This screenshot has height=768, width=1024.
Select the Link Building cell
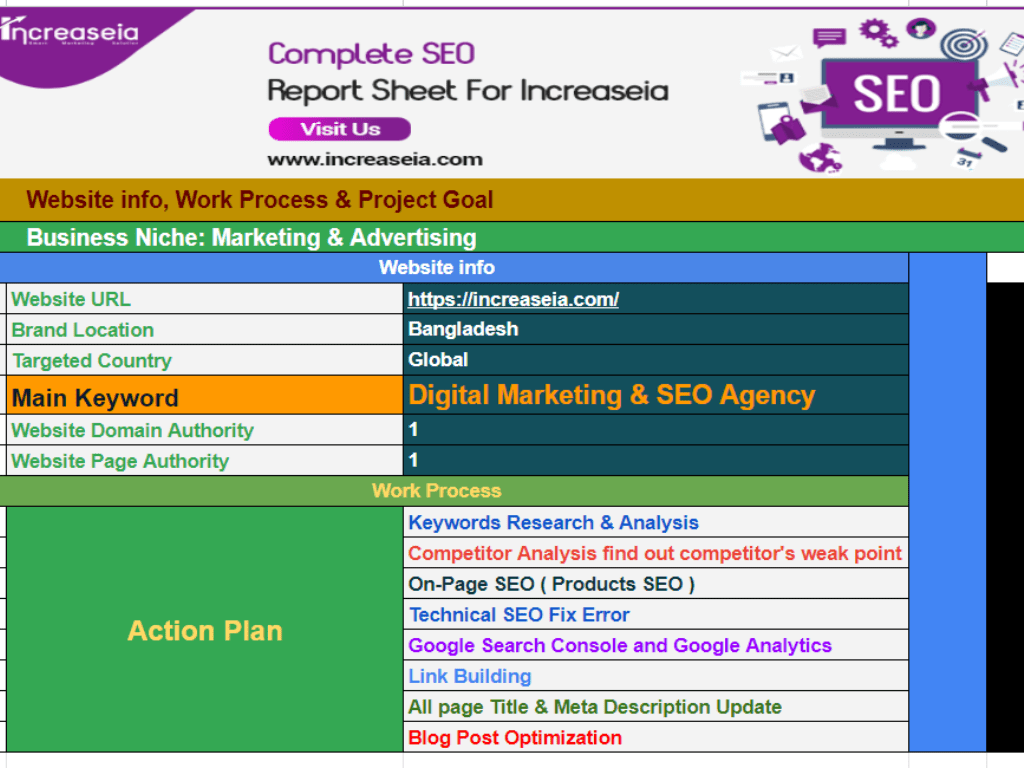tap(469, 676)
